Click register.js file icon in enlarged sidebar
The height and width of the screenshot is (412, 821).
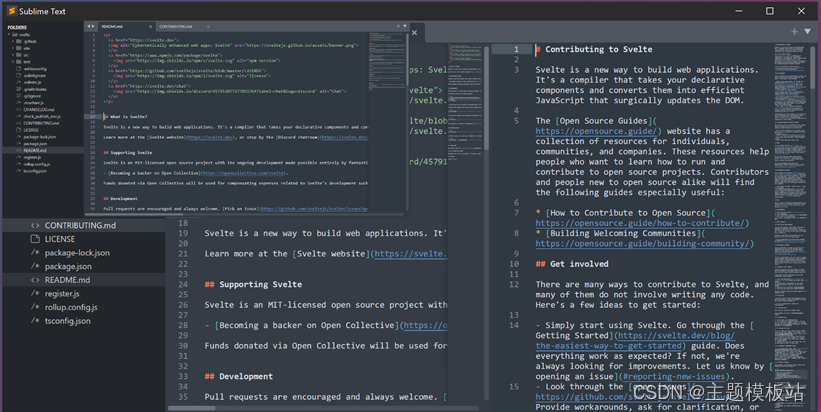point(35,293)
